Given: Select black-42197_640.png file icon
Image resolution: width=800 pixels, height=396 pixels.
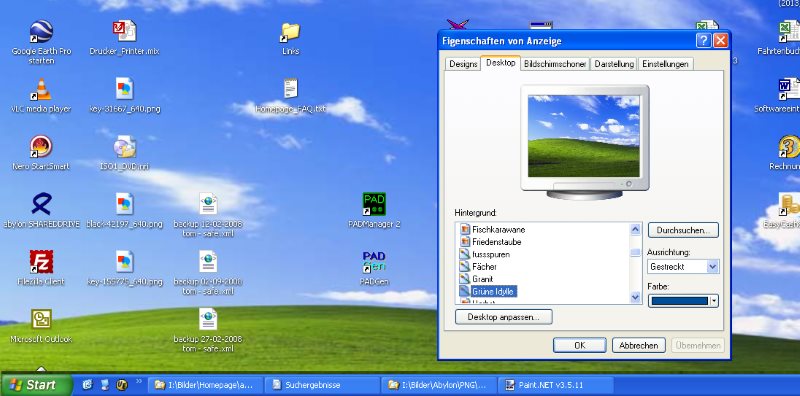Looking at the screenshot, I should (124, 204).
